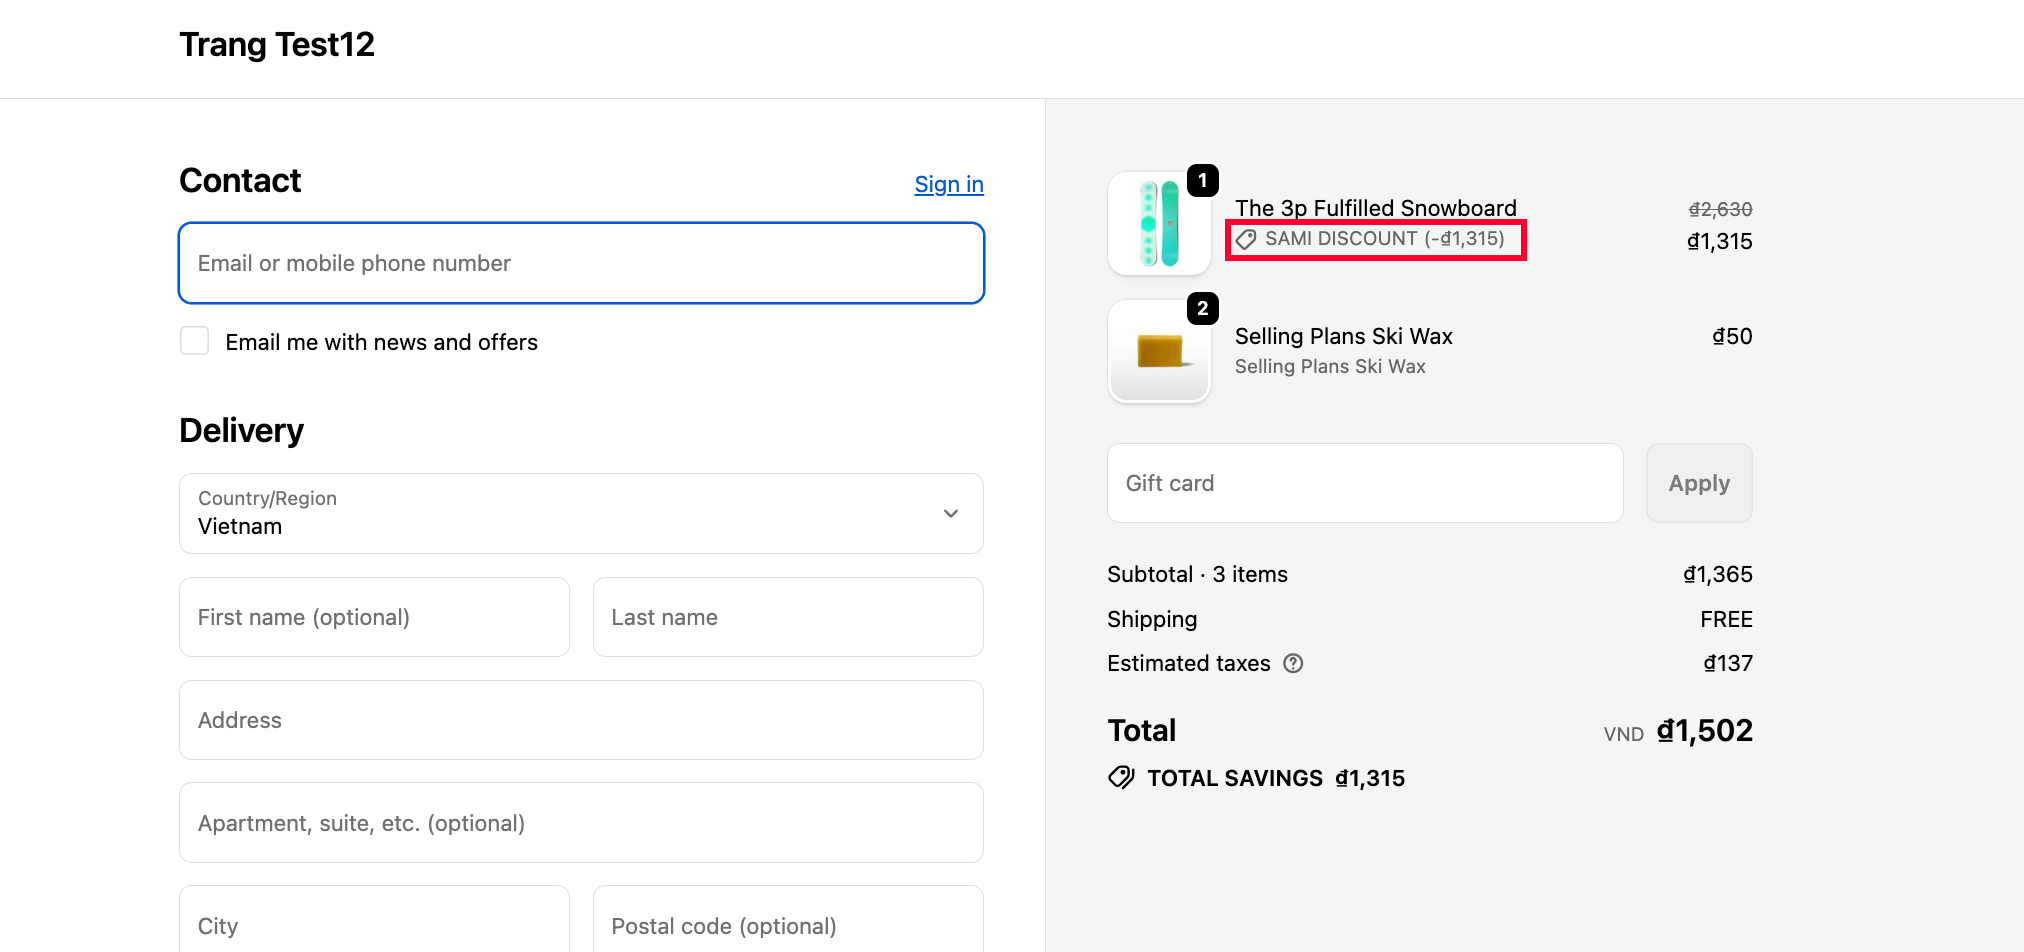Open the Country/Region dropdown chevron

tap(950, 513)
